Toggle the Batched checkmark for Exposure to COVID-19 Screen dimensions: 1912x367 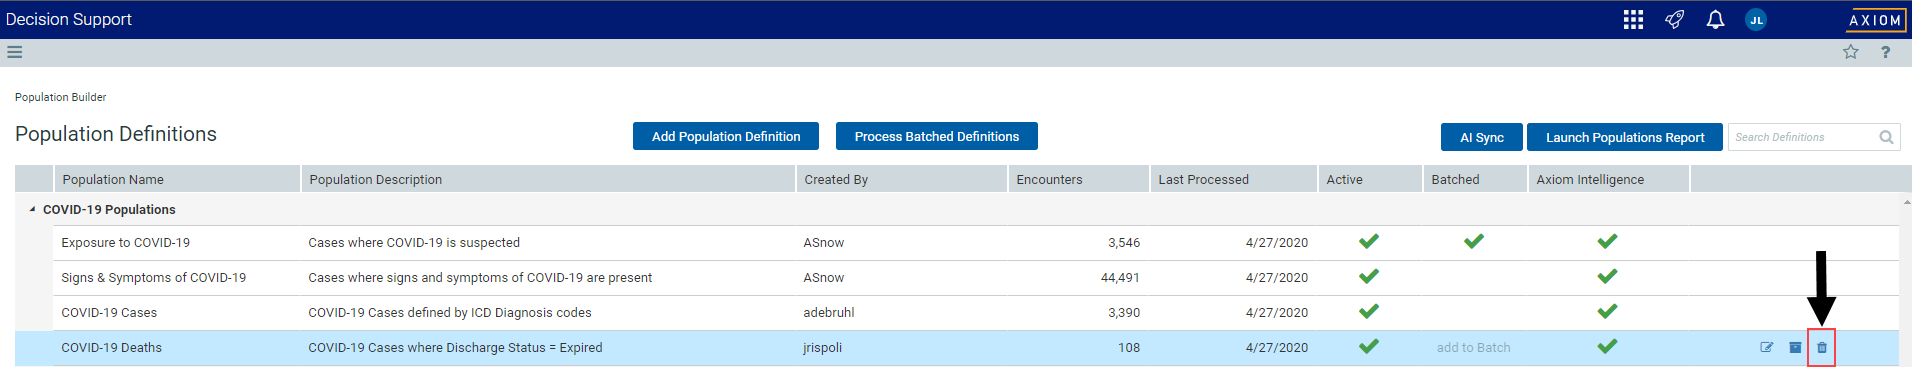pos(1474,241)
